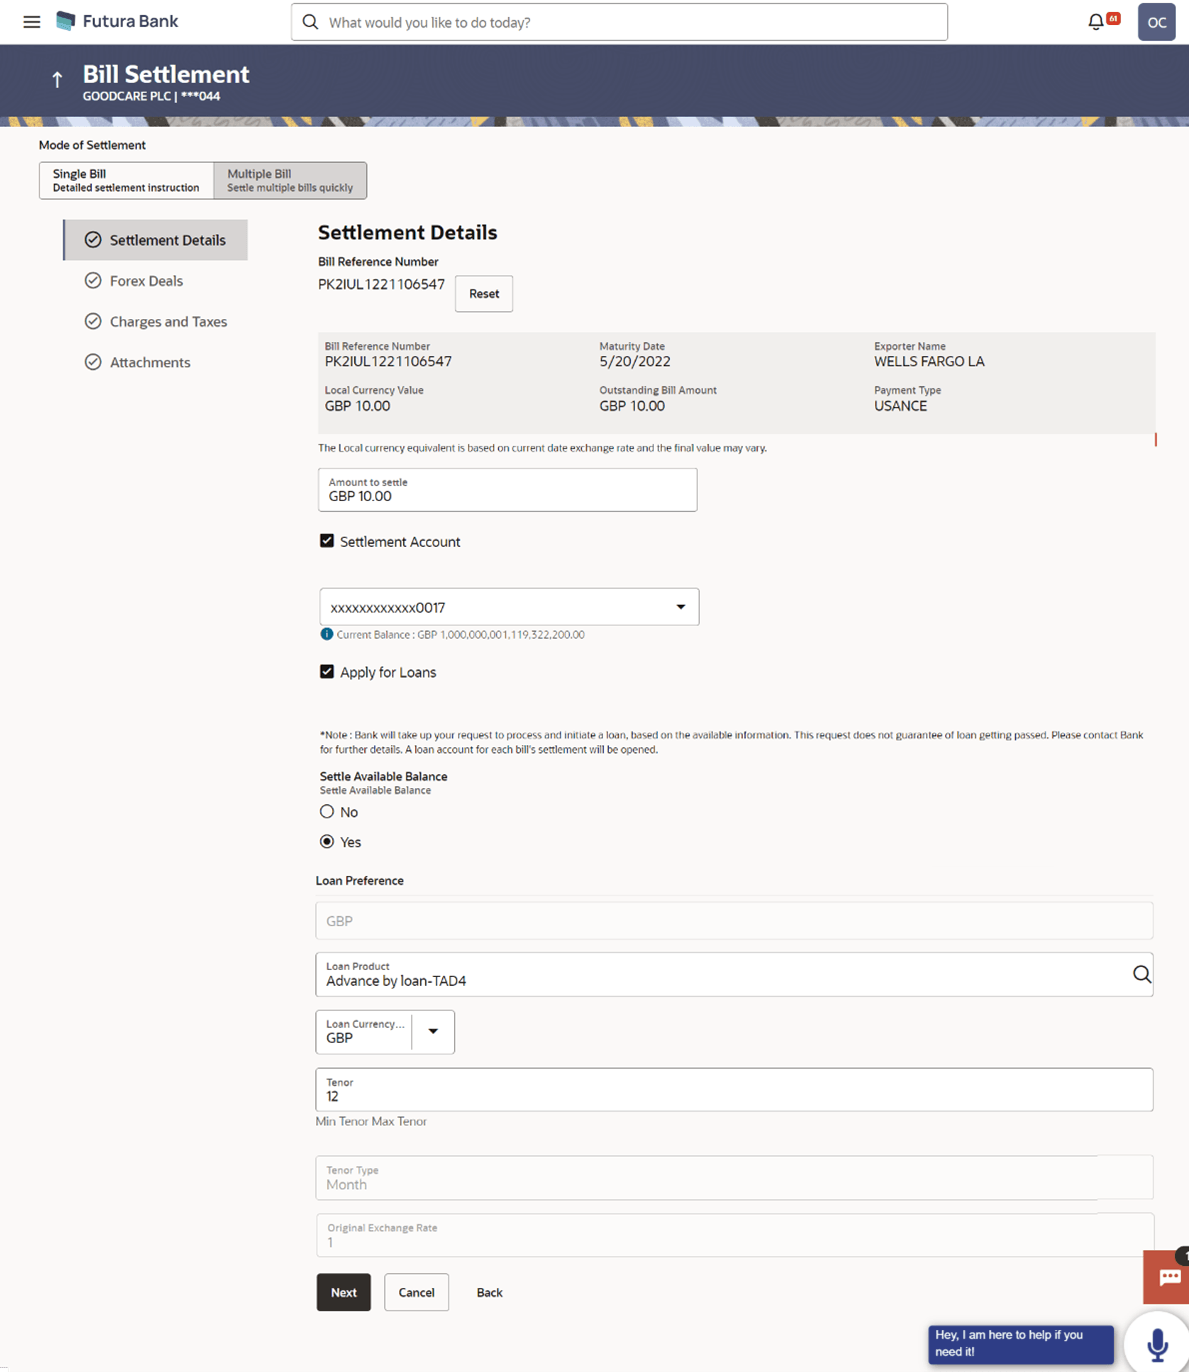Open the Loan Product search lookup icon

(x=1141, y=974)
